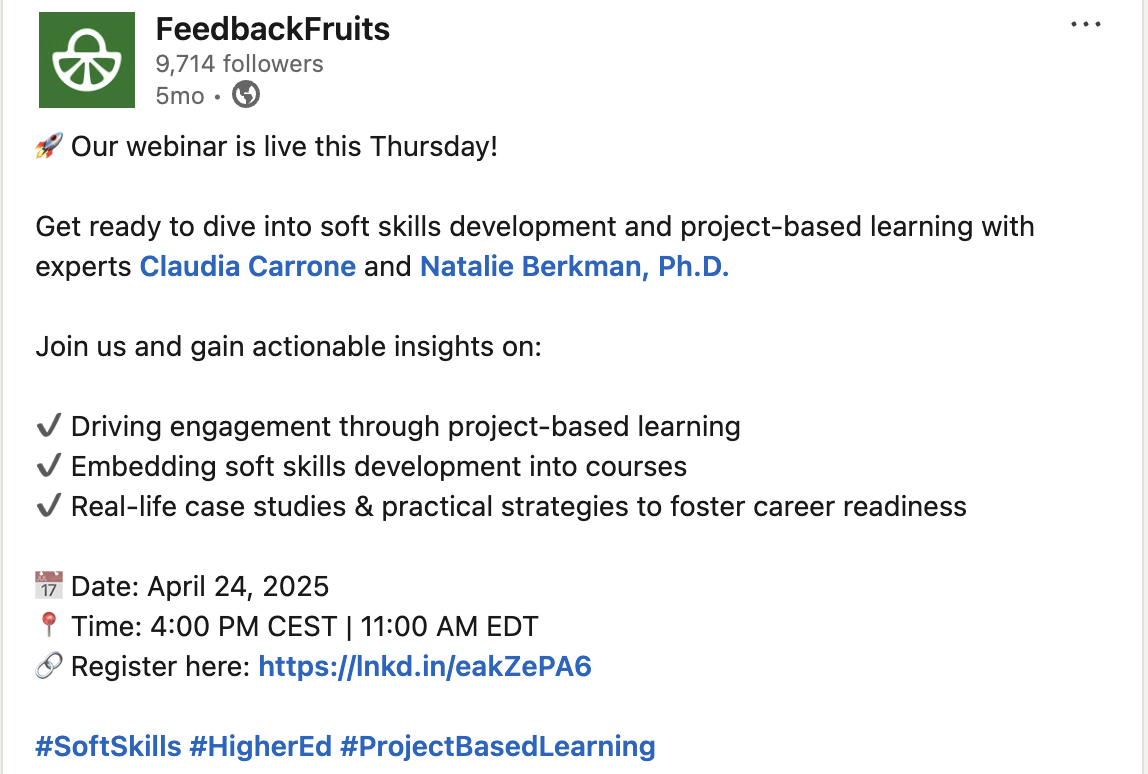
Task: Click the FeedbackFruits citrus logo
Action: pyautogui.click(x=86, y=60)
